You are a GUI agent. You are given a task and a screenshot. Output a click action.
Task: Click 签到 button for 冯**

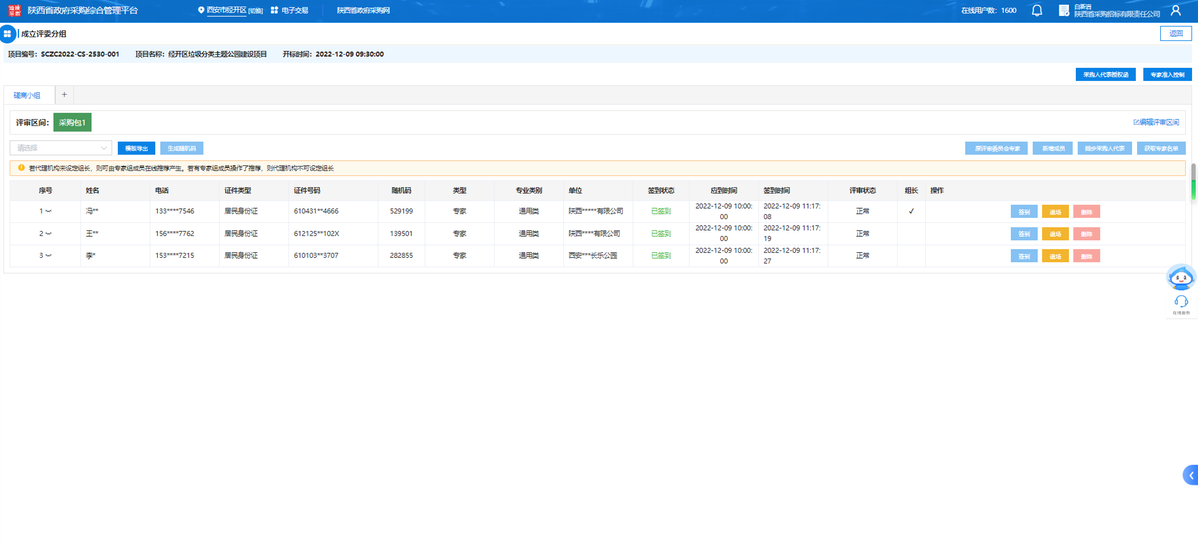(1024, 212)
